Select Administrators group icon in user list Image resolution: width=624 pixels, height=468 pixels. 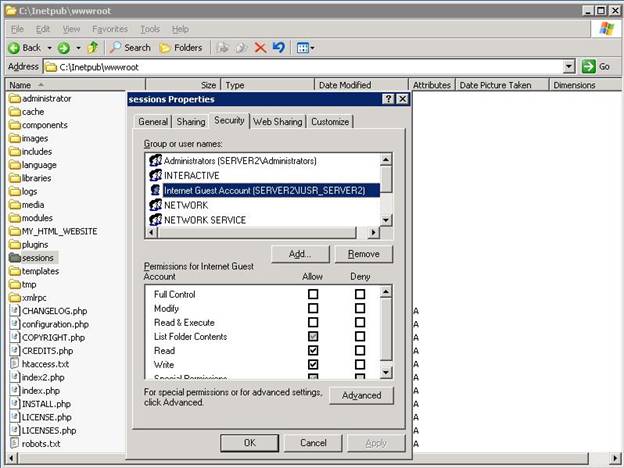pos(155,160)
